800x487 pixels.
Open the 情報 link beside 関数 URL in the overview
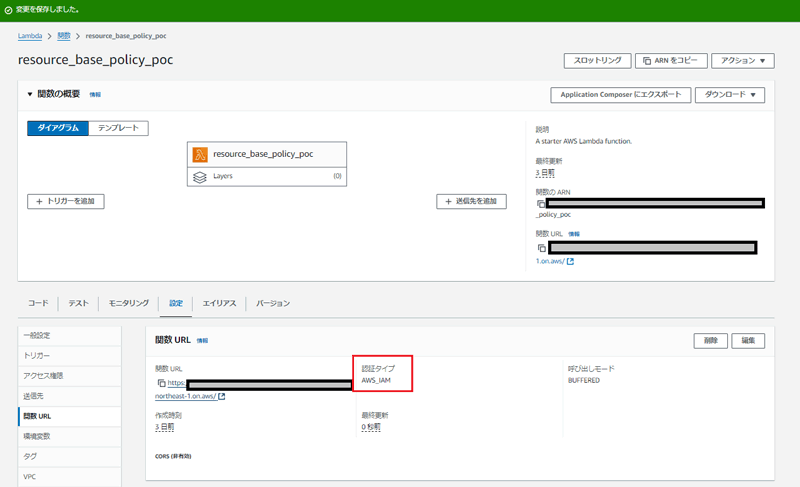click(x=574, y=234)
